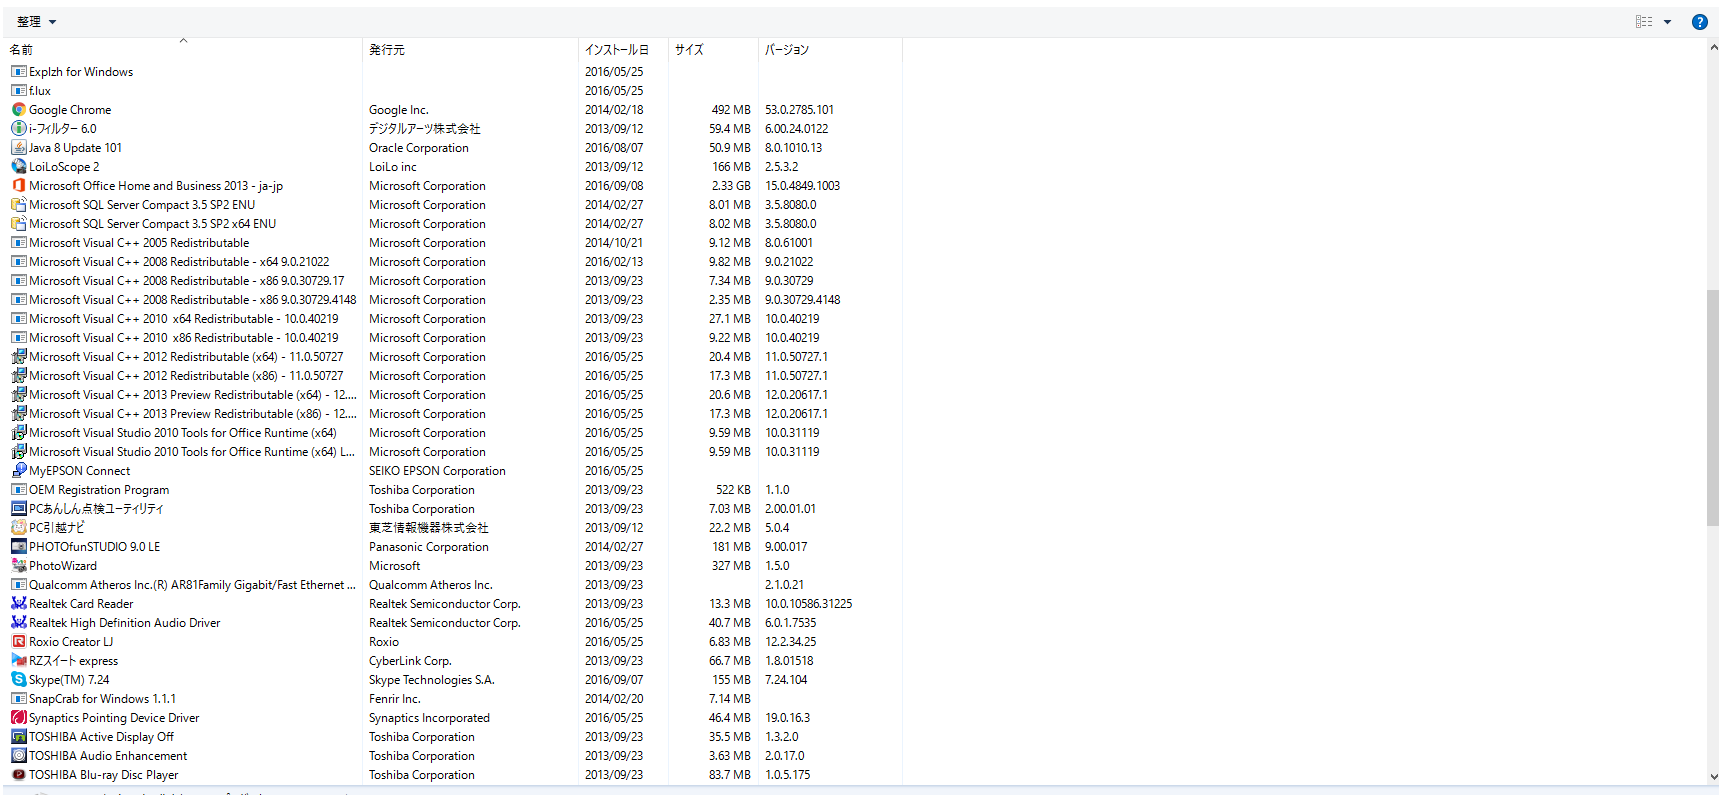The image size is (1719, 795).
Task: Click the TOSHIBA Audio Enhancement icon
Action: [19, 756]
